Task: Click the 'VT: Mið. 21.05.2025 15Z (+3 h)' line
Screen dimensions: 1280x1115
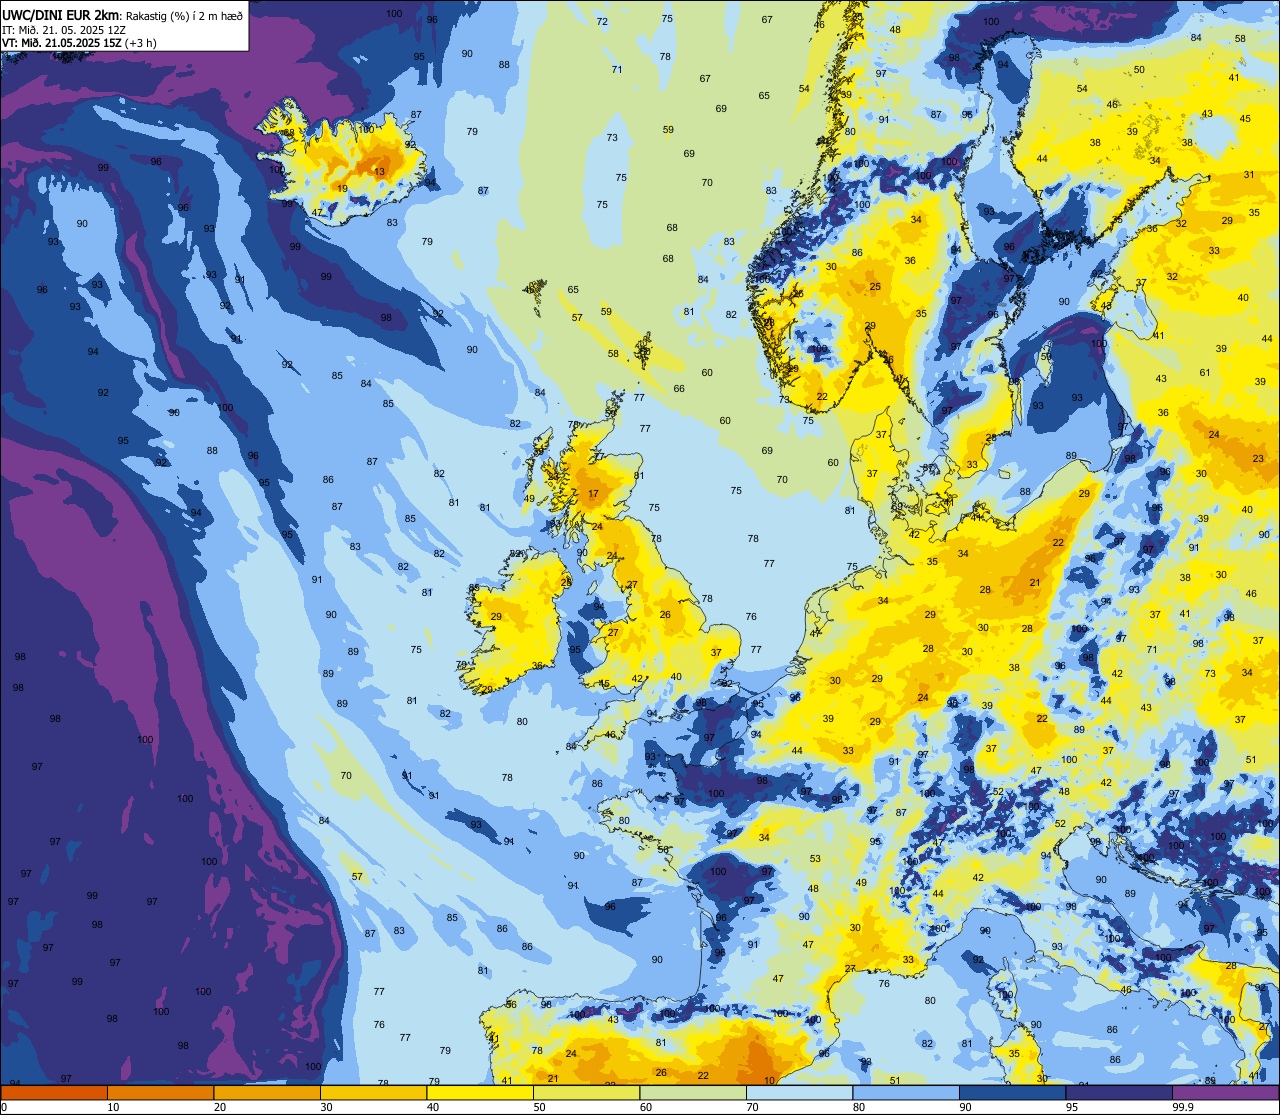Action: 79,43
